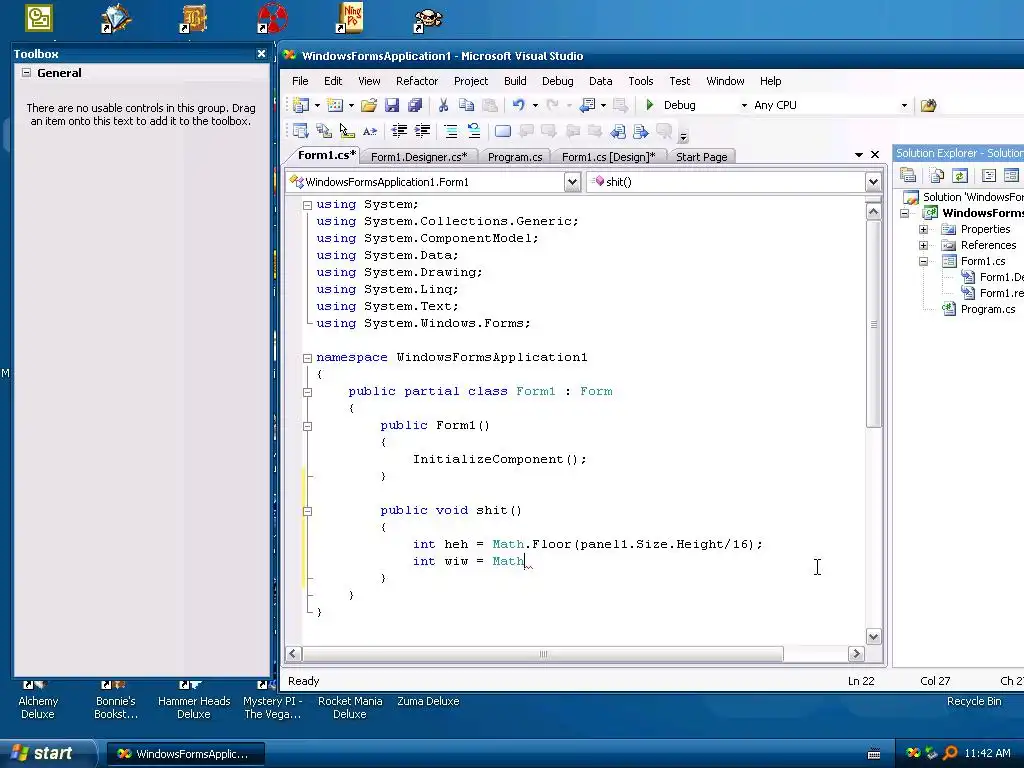The image size is (1024, 768).
Task: Start debugging with the green play icon
Action: click(650, 105)
